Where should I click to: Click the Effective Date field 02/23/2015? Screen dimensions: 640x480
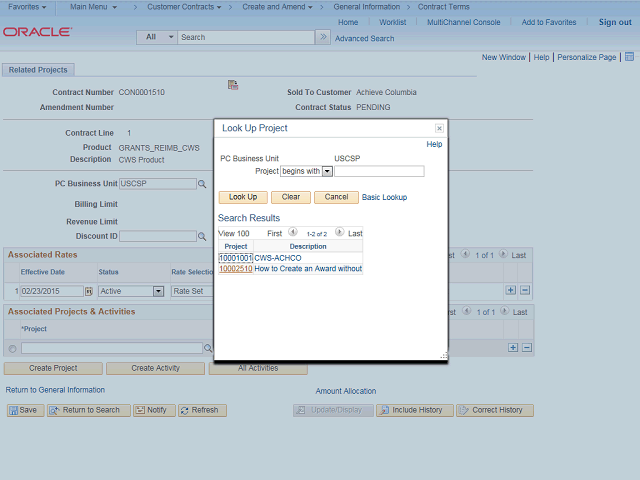pyautogui.click(x=52, y=291)
